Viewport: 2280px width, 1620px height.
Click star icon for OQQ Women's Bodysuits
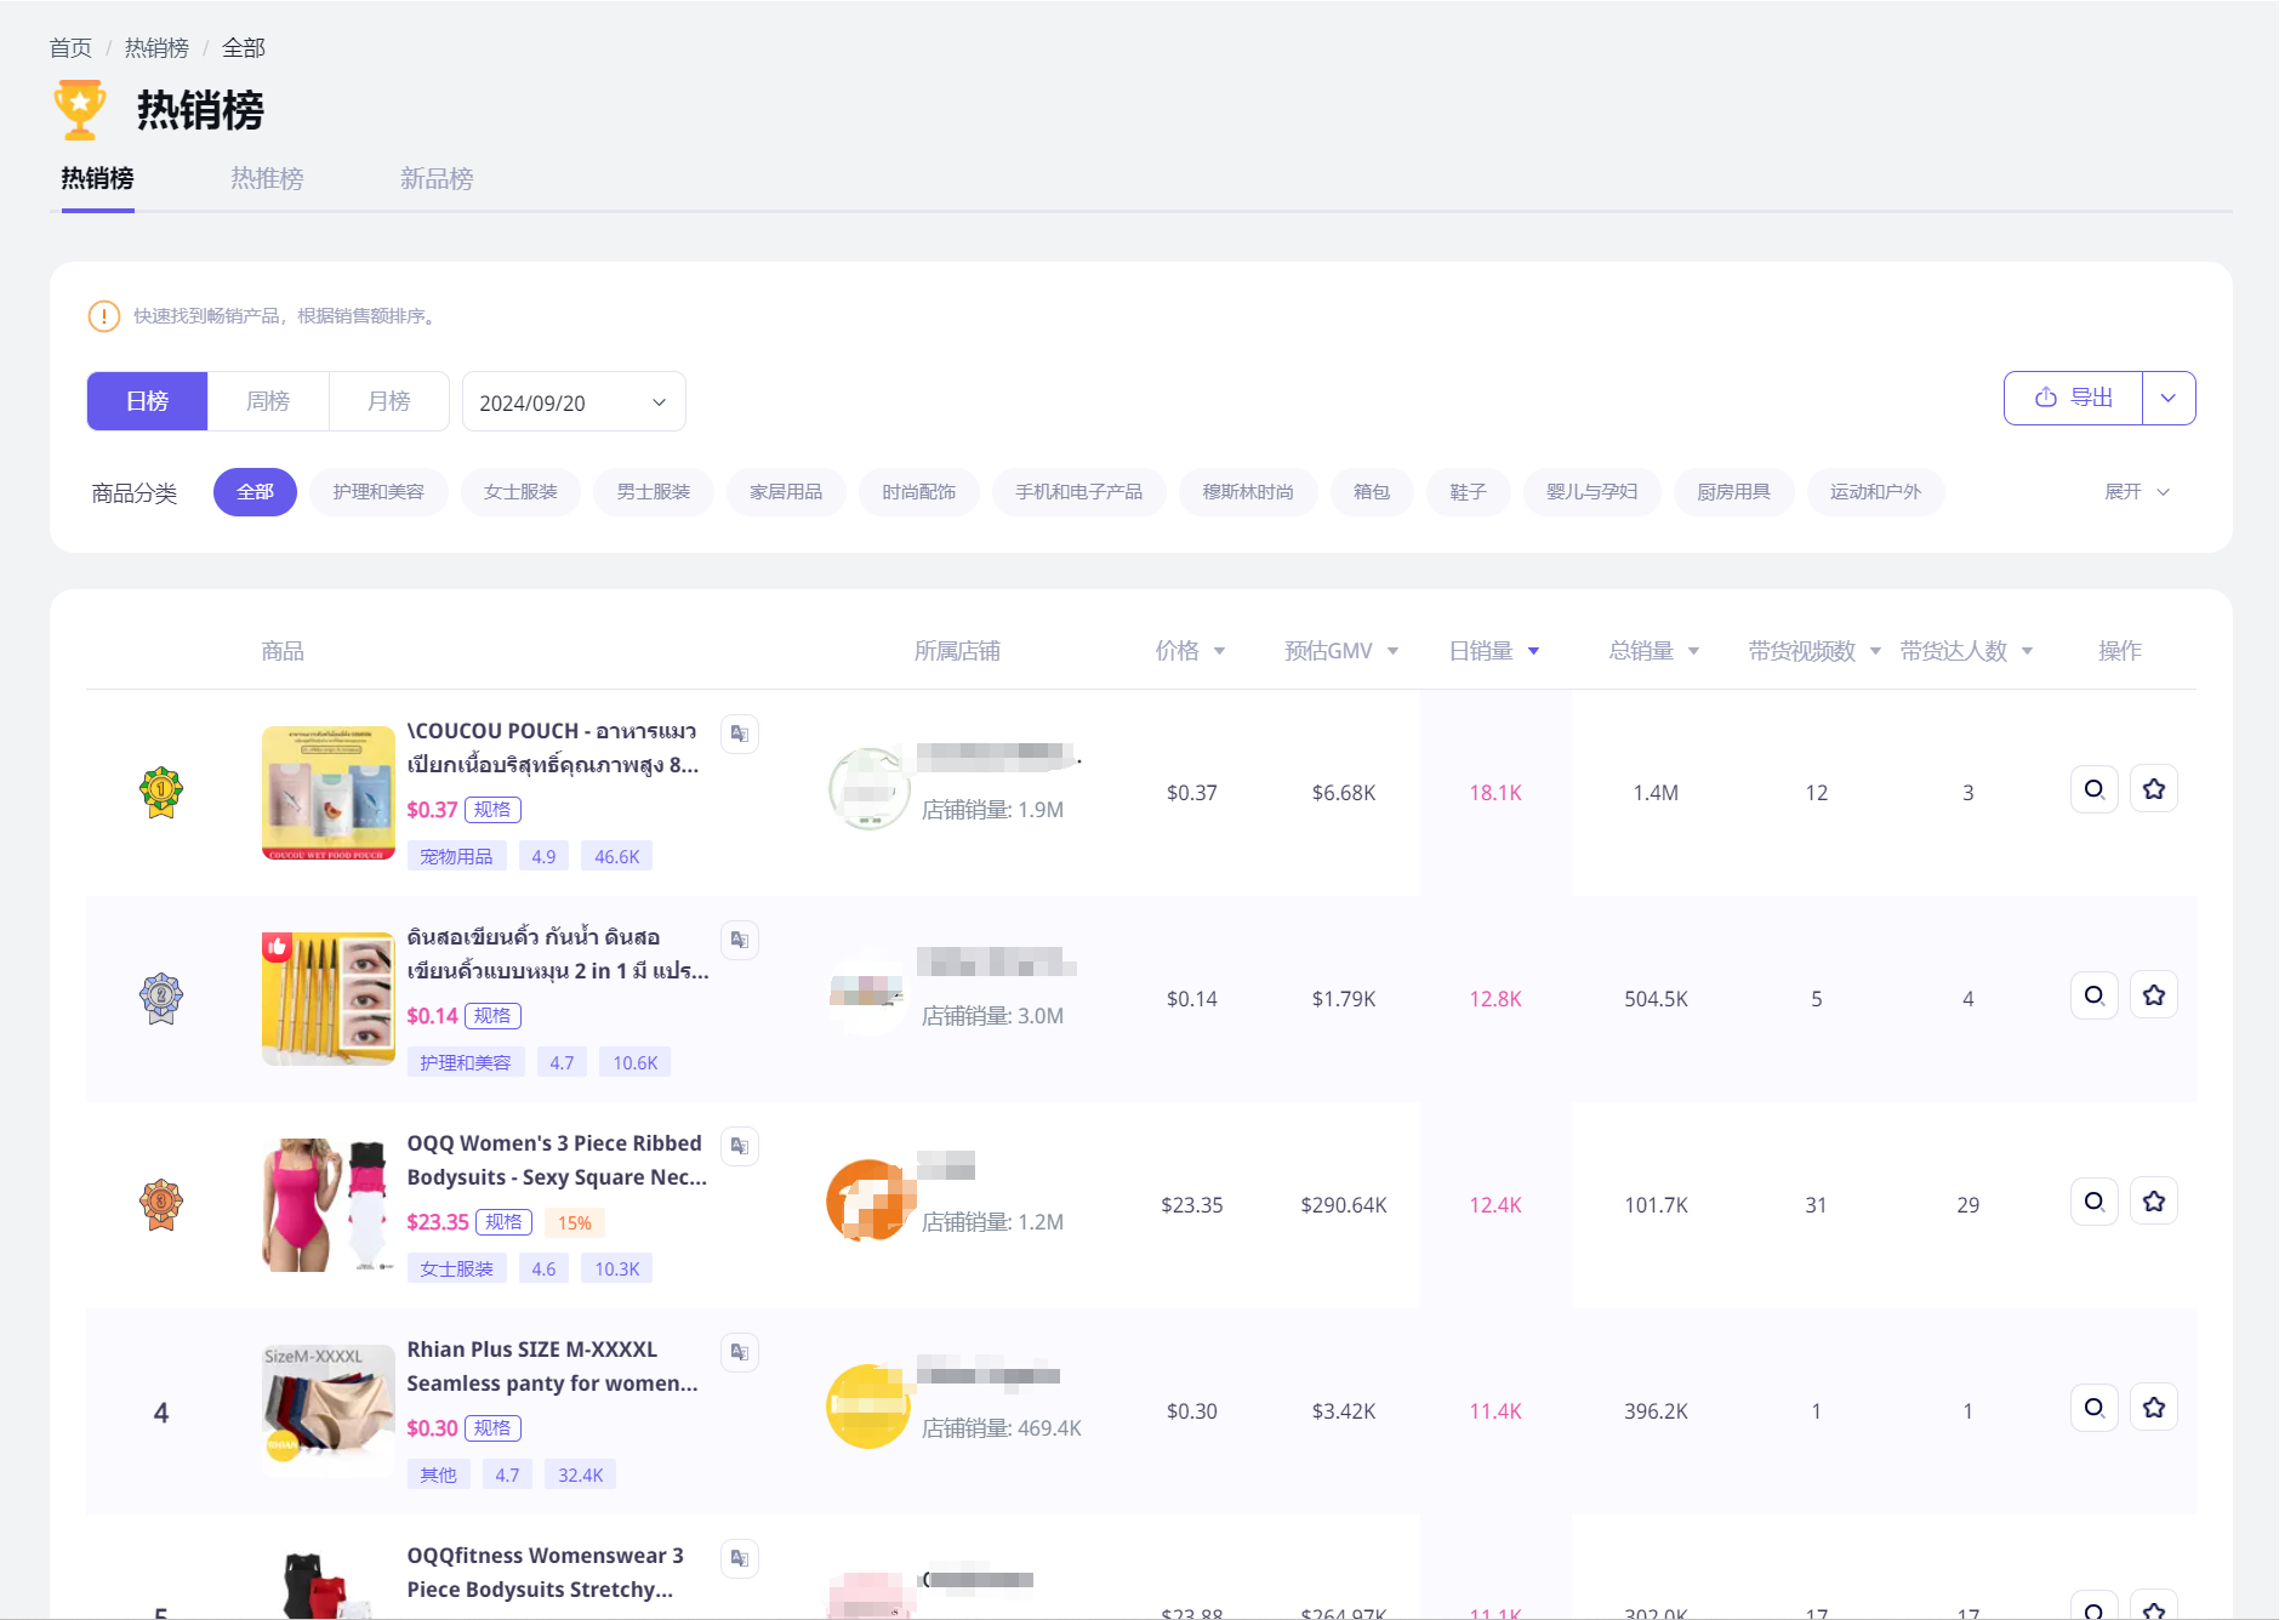2153,1202
